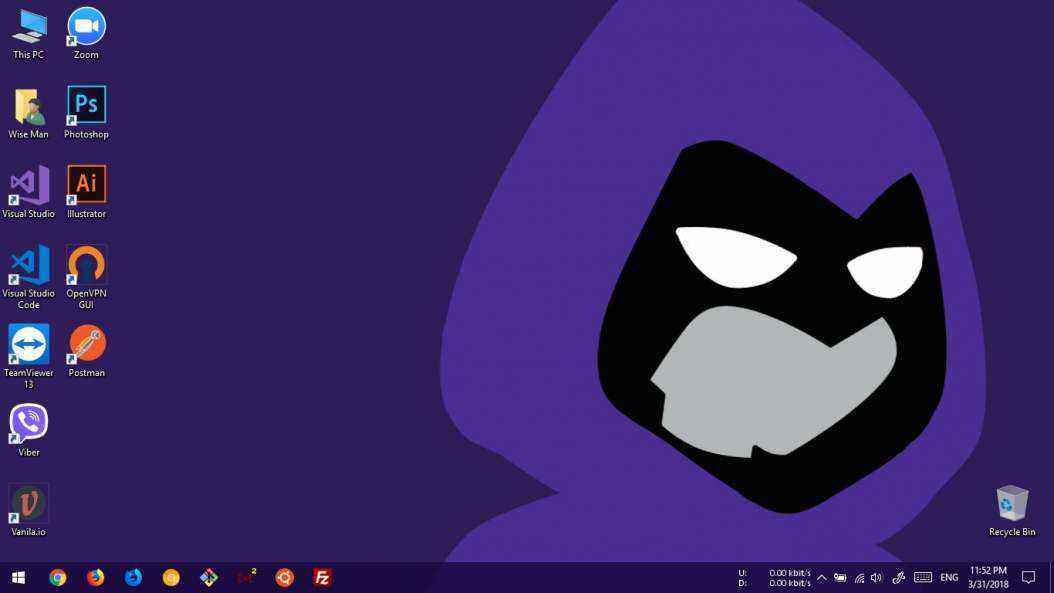Viewport: 1054px width, 593px height.
Task: Open the touch keyboard
Action: 923,578
